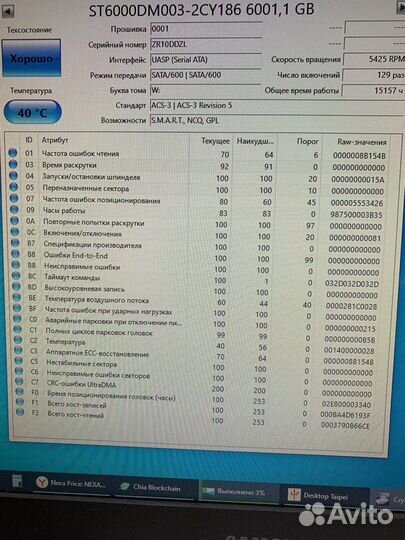The image size is (405, 540).
Task: Click status orb for Частота ошибок позиционирования
Action: coord(14,198)
